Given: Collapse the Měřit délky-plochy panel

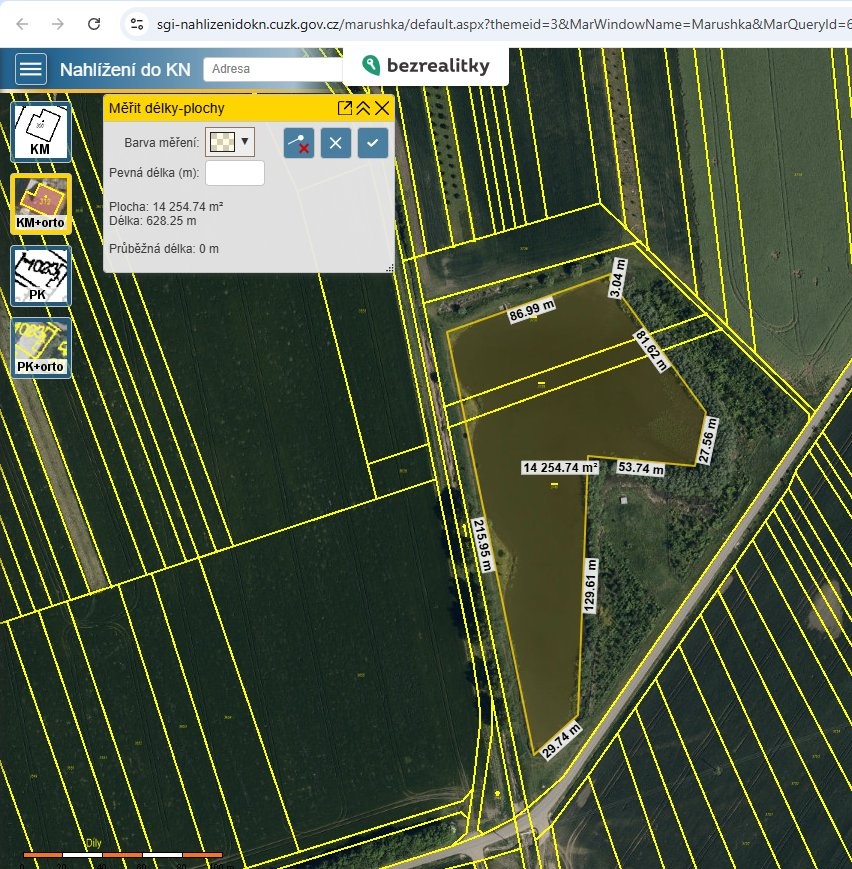Looking at the screenshot, I should coord(363,108).
